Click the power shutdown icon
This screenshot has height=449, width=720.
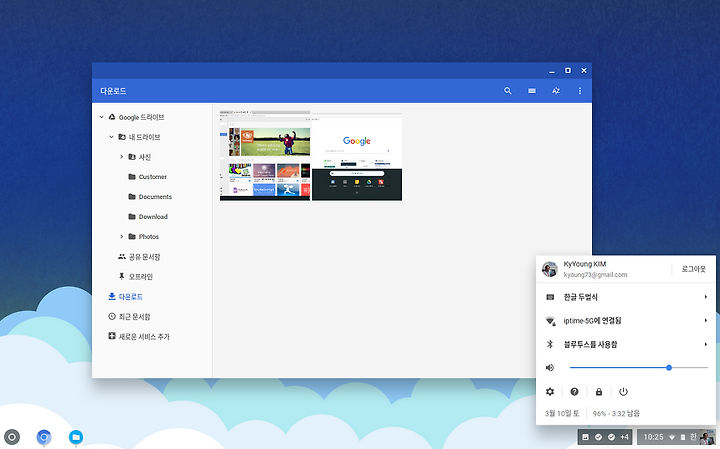click(623, 392)
